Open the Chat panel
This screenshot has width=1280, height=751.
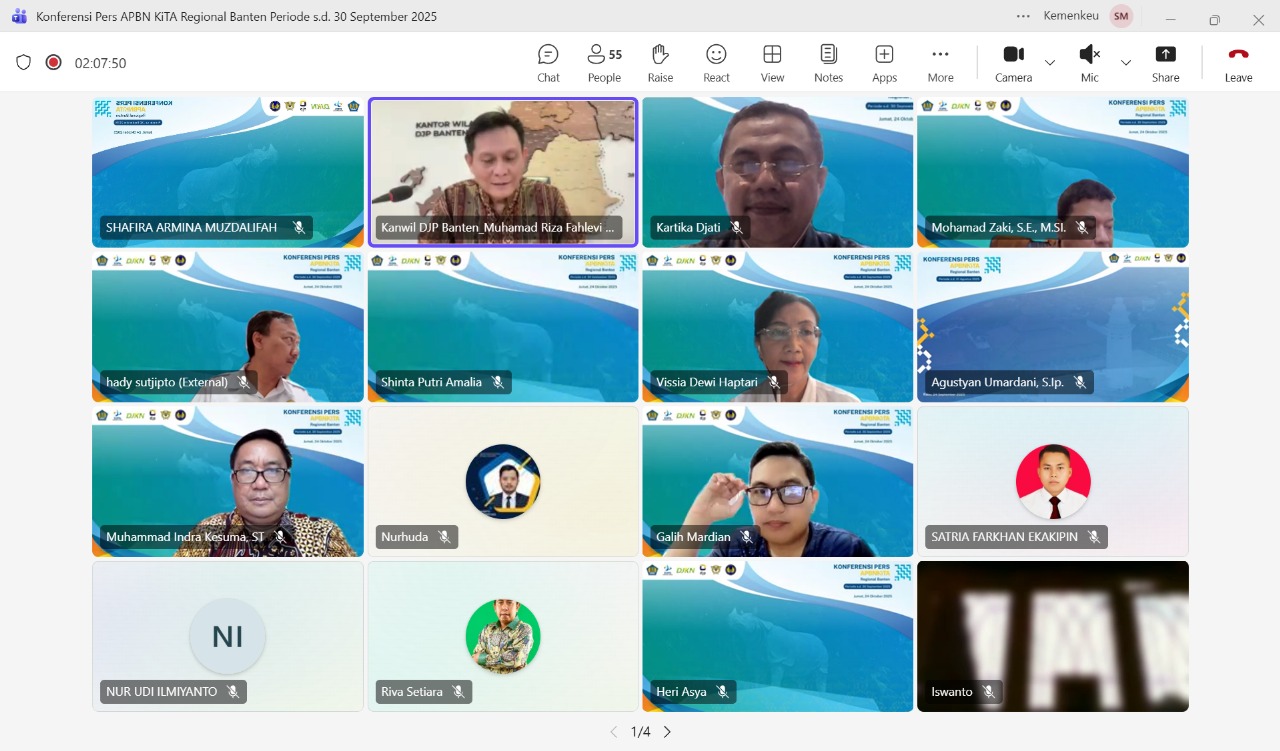coord(548,63)
